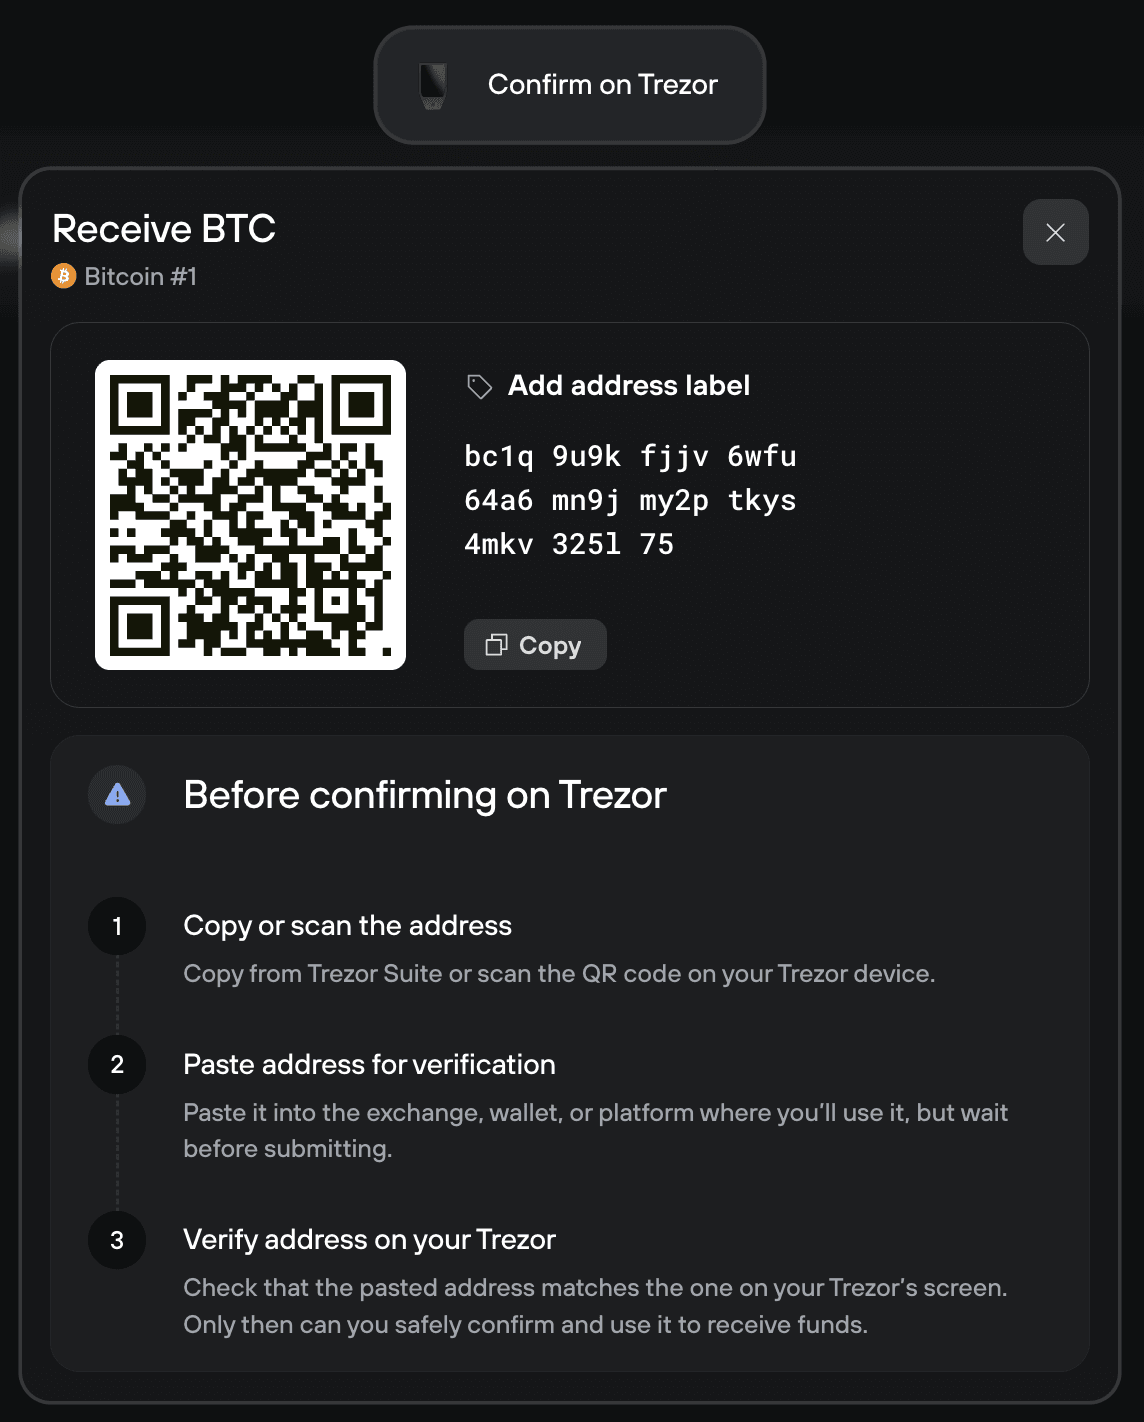Click the warning triangle icon
This screenshot has width=1144, height=1422.
coord(116,795)
